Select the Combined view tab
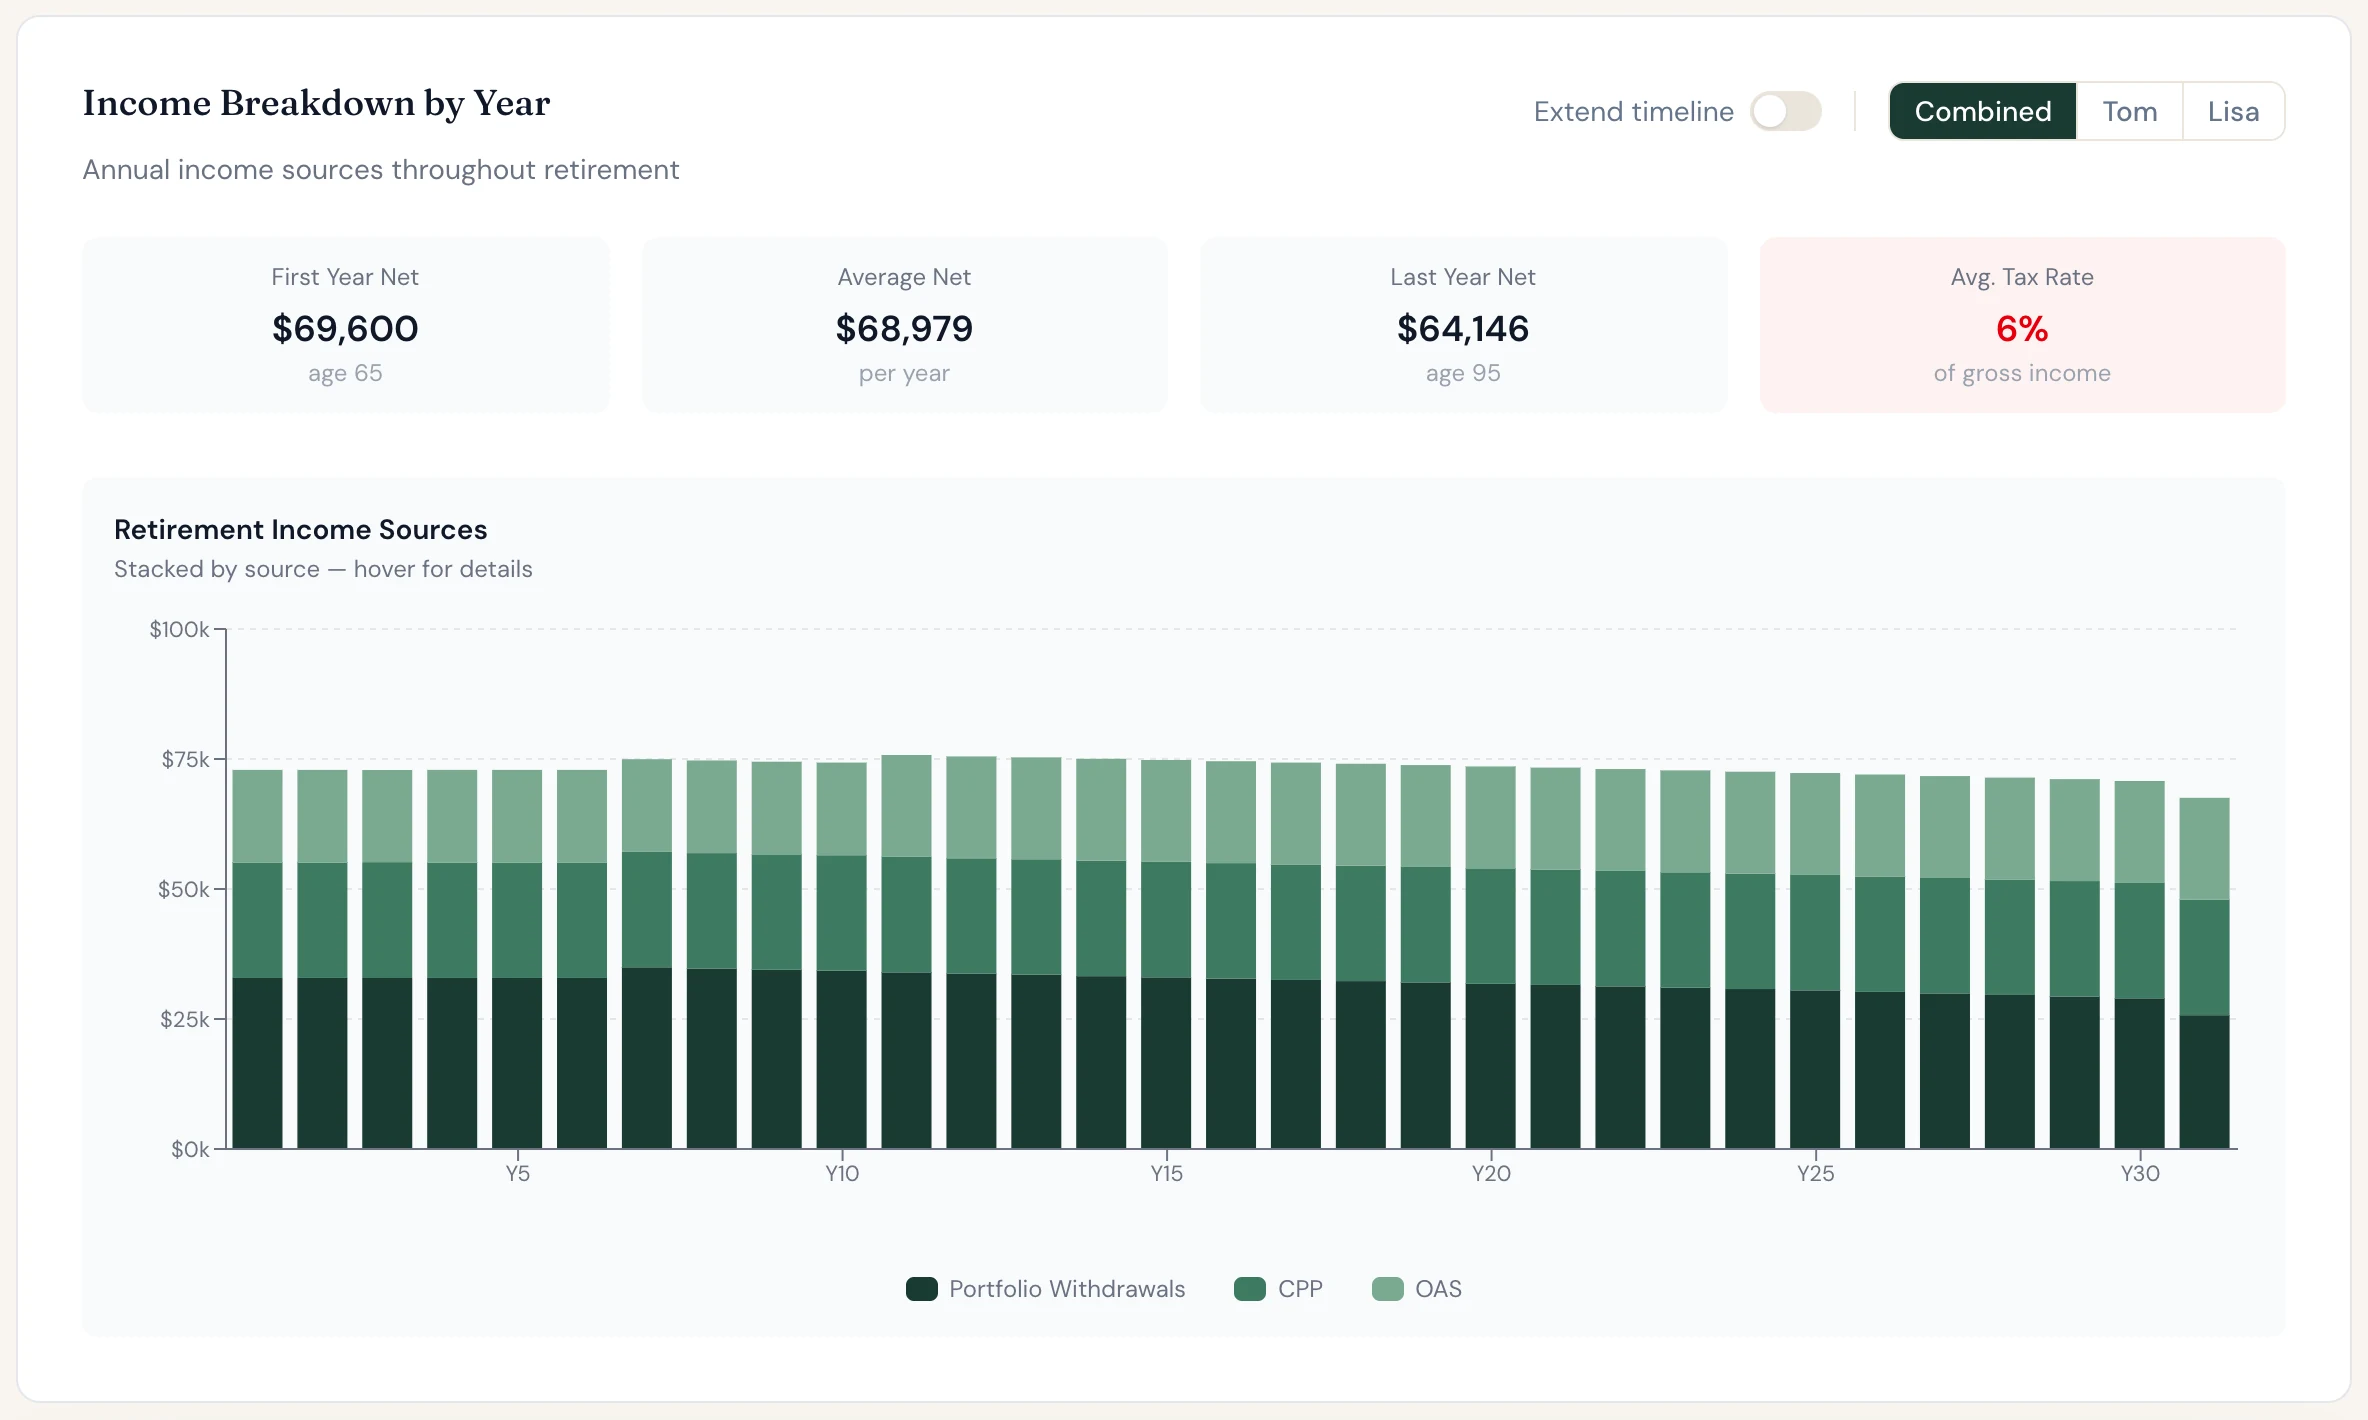Viewport: 2368px width, 1420px height. point(1983,111)
